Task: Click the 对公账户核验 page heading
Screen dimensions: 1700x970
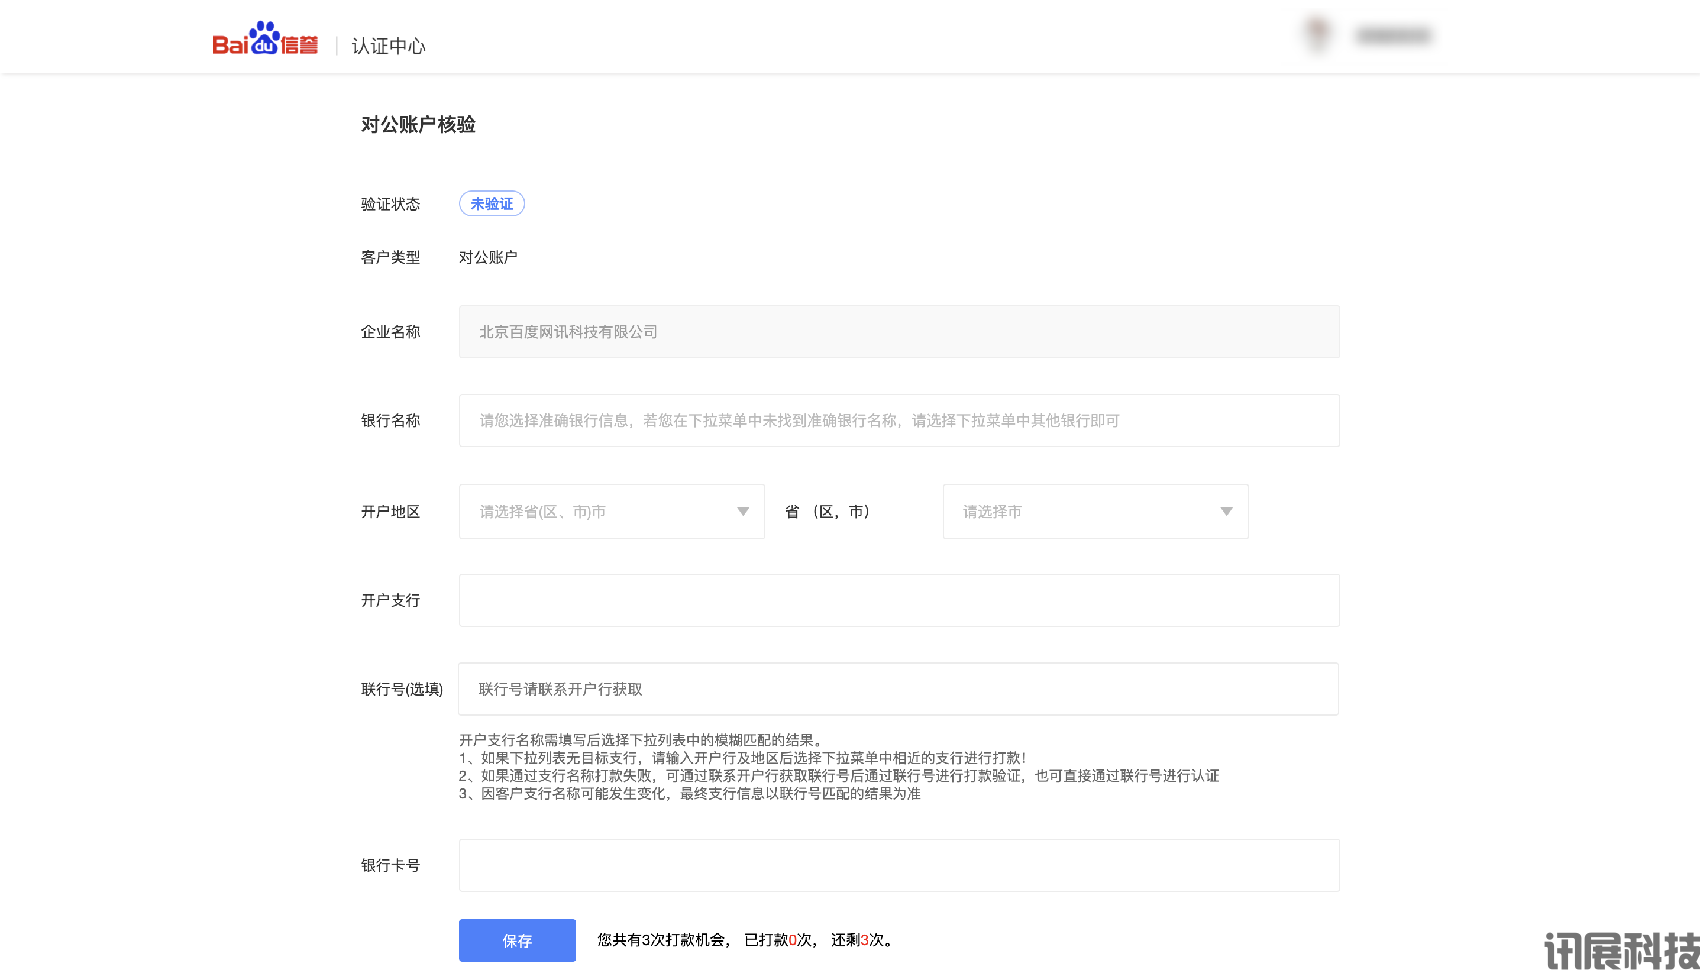Action: tap(418, 125)
